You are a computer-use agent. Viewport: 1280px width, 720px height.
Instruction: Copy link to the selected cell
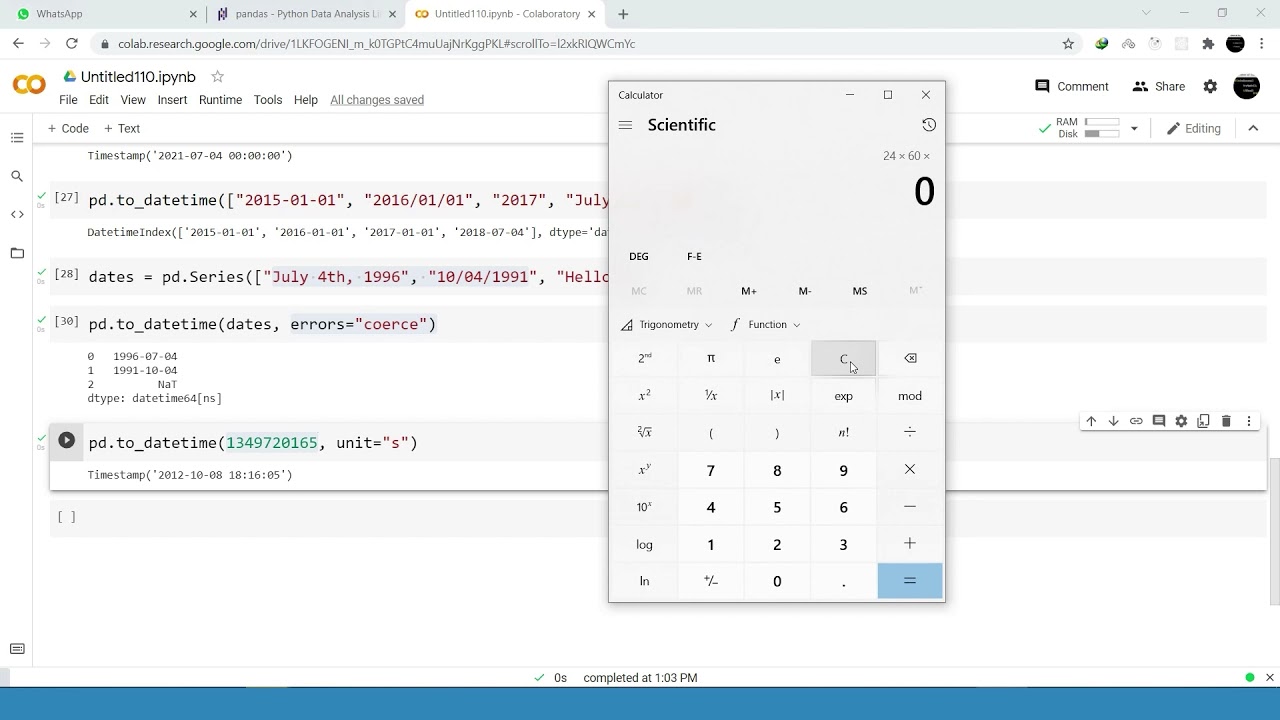pos(1136,421)
